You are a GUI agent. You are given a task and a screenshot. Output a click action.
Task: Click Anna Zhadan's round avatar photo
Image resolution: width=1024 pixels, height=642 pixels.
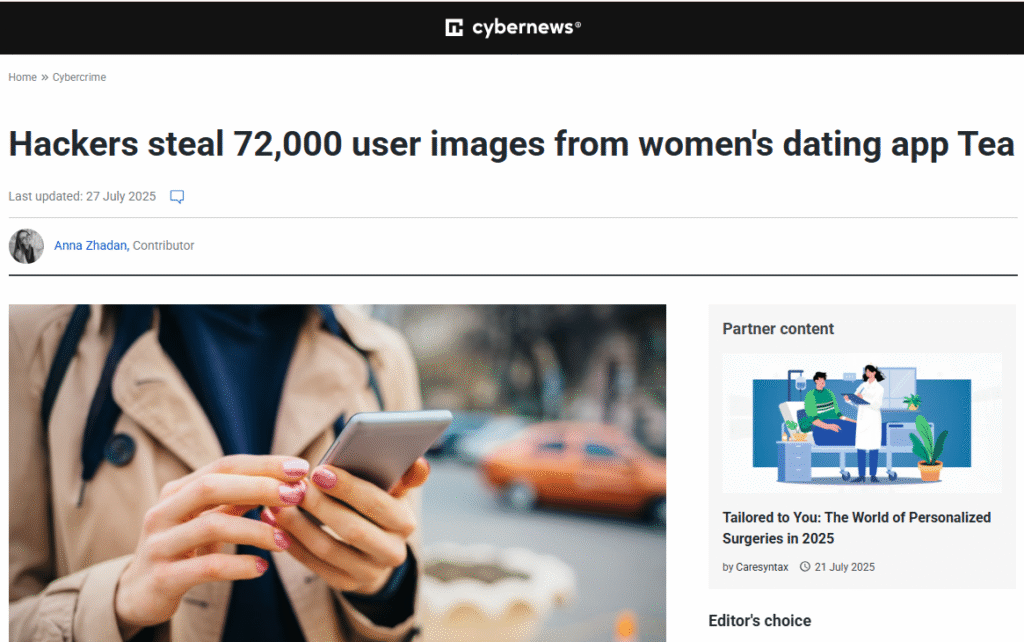(26, 246)
